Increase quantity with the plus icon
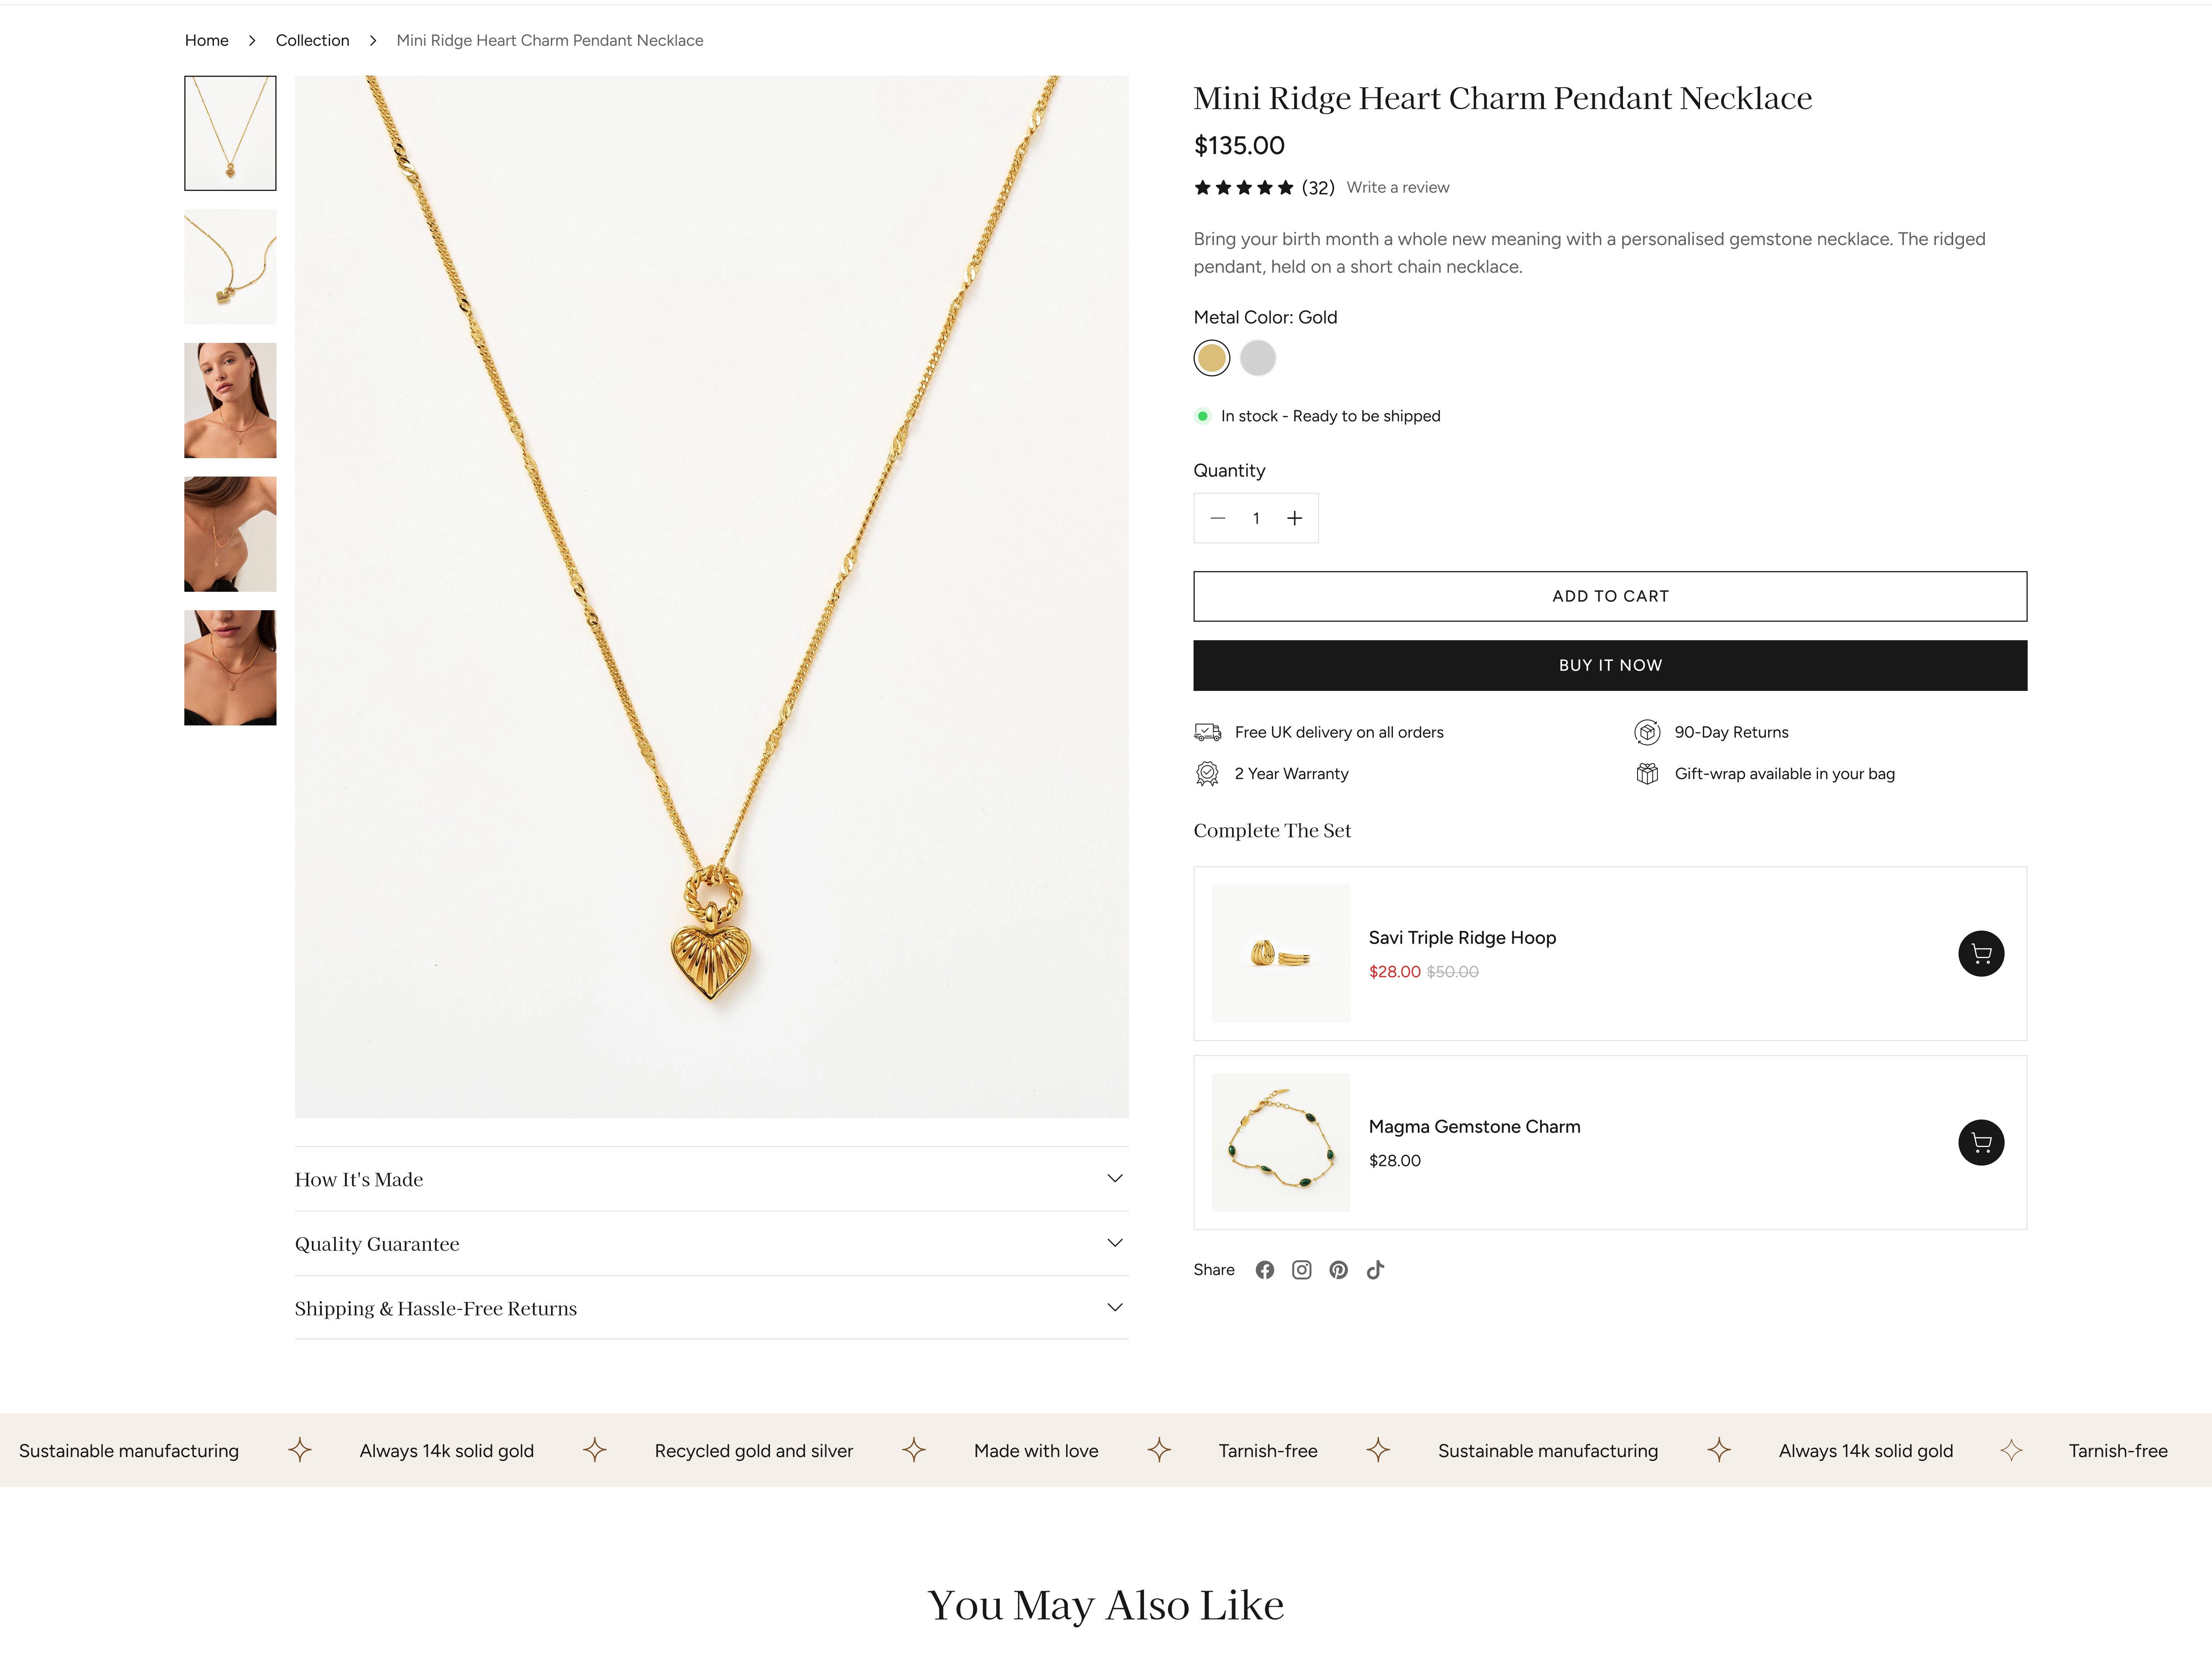2212x1659 pixels. [x=1294, y=518]
